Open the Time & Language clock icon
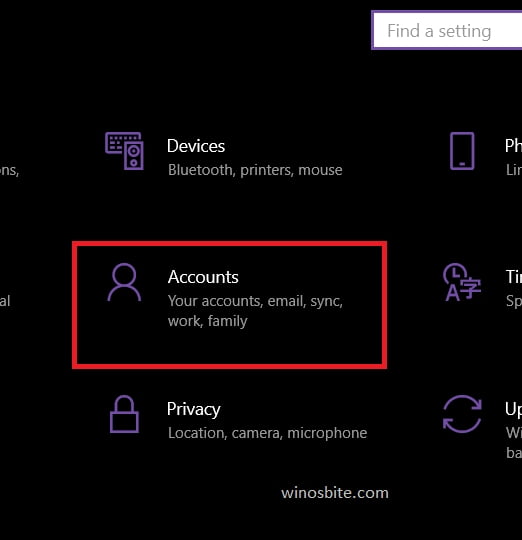The image size is (522, 540). (x=462, y=282)
